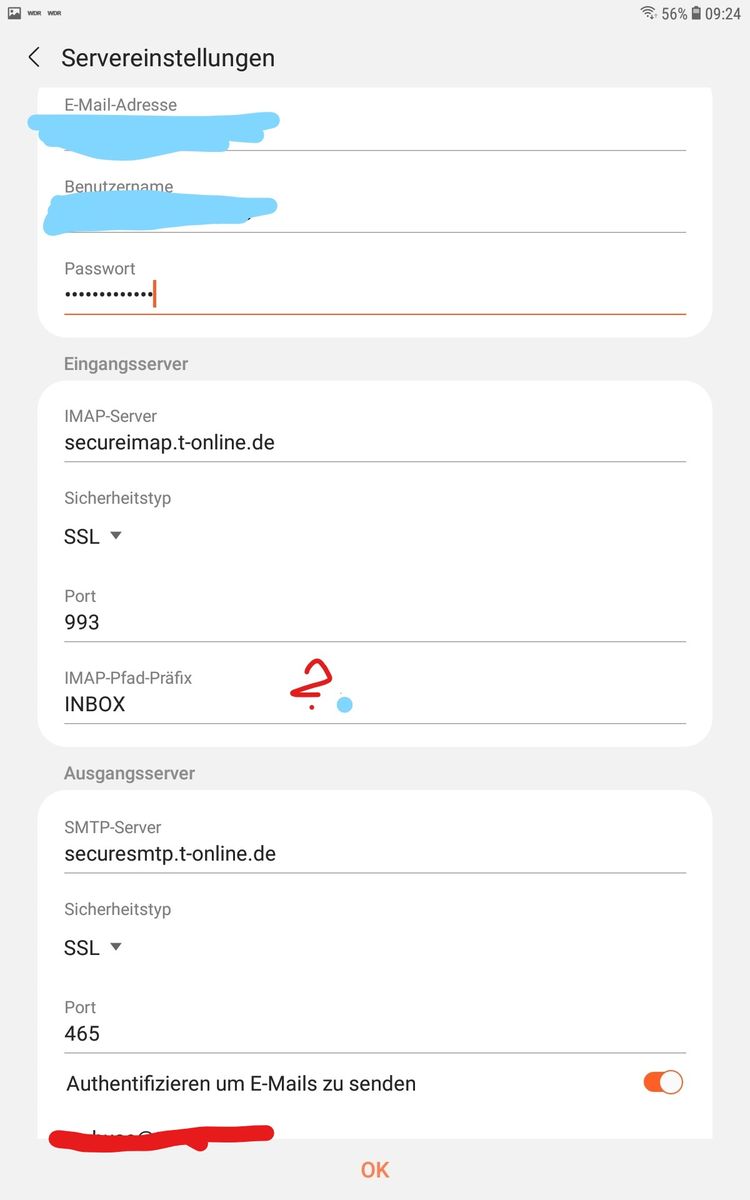
Task: Tap the Passwort input field
Action: coord(374,295)
